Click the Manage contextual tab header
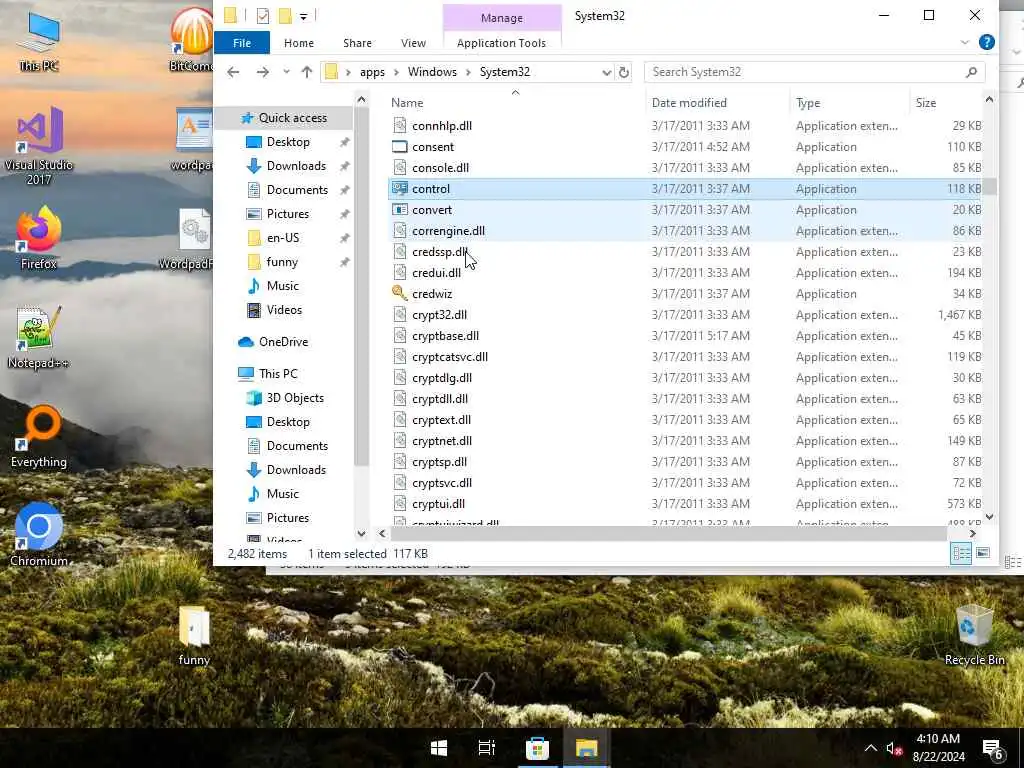Image resolution: width=1024 pixels, height=768 pixels. 502,18
